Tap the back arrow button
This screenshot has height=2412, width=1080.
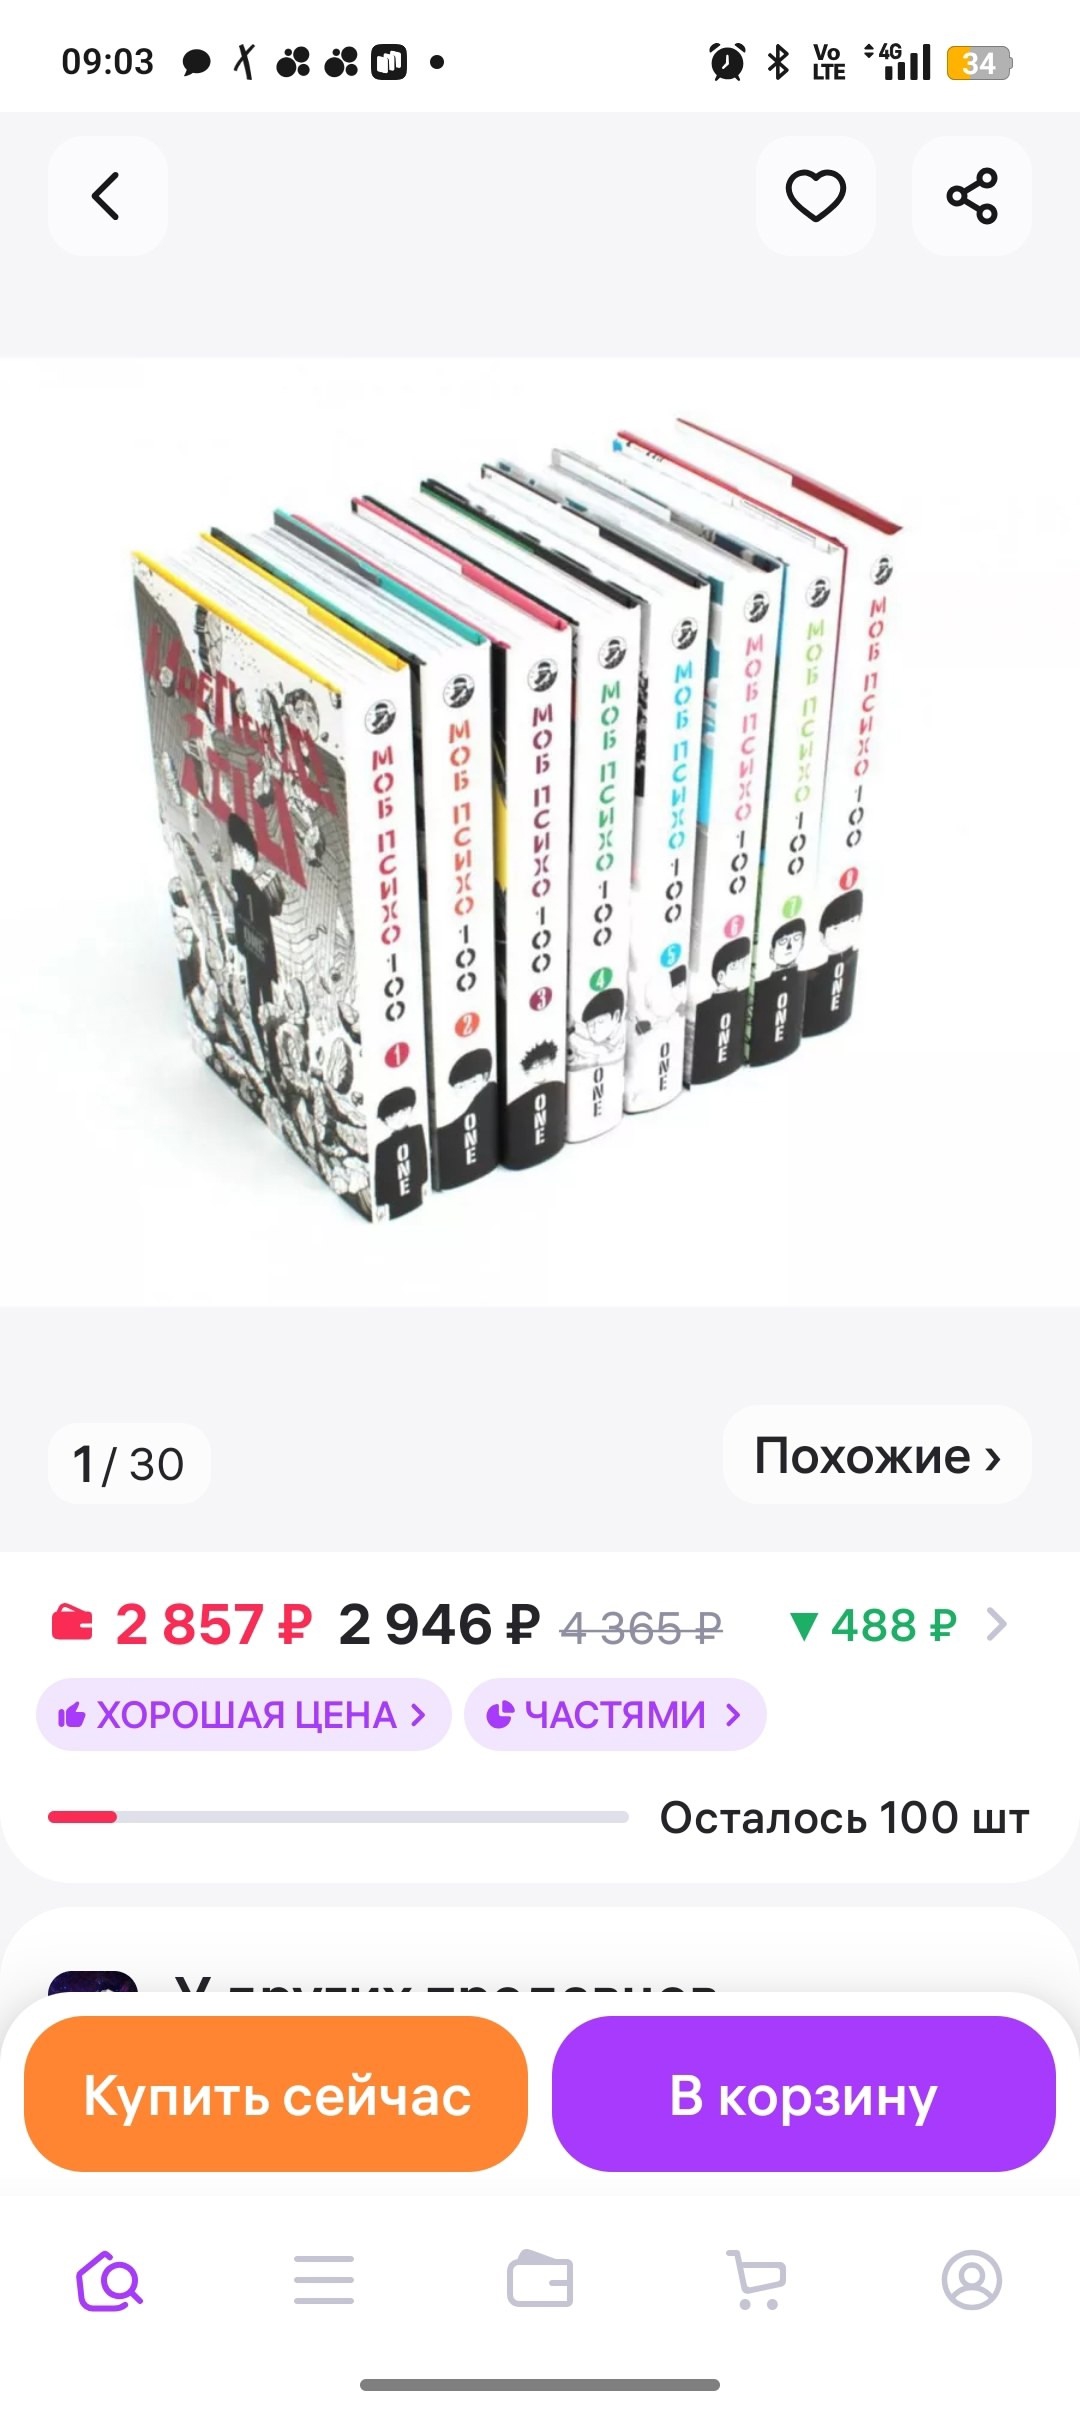point(107,196)
